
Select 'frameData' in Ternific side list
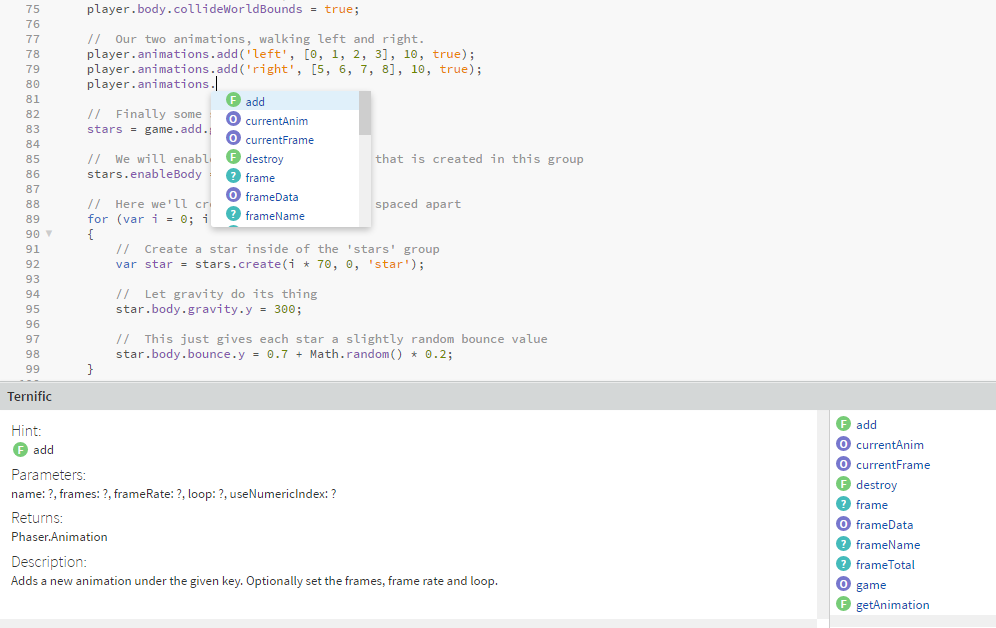884,525
